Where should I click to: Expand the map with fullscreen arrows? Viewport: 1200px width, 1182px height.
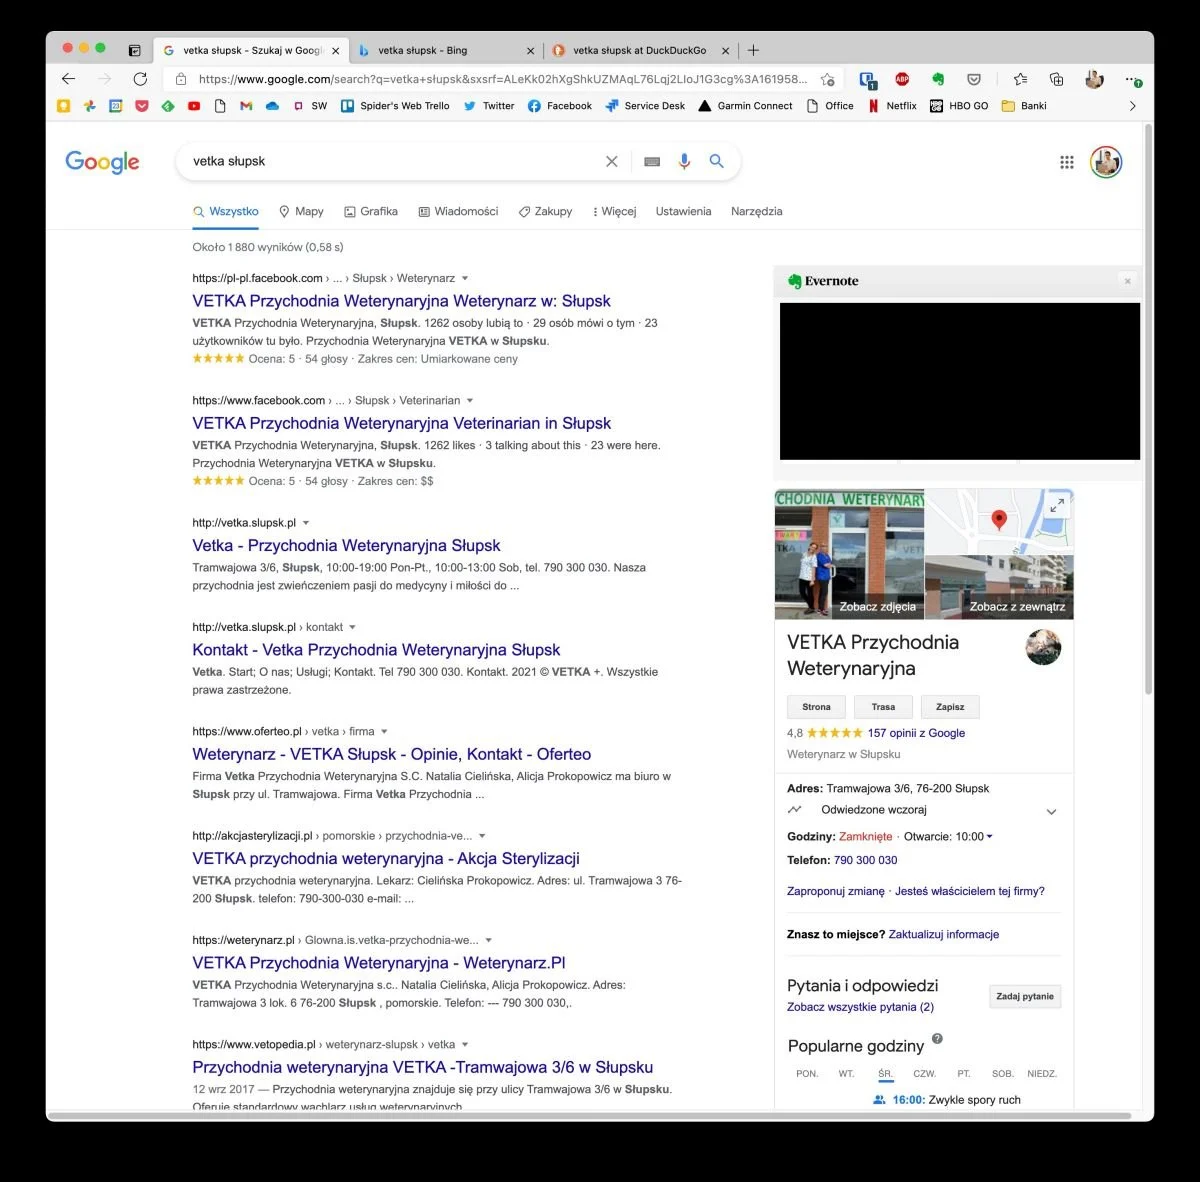point(1056,506)
